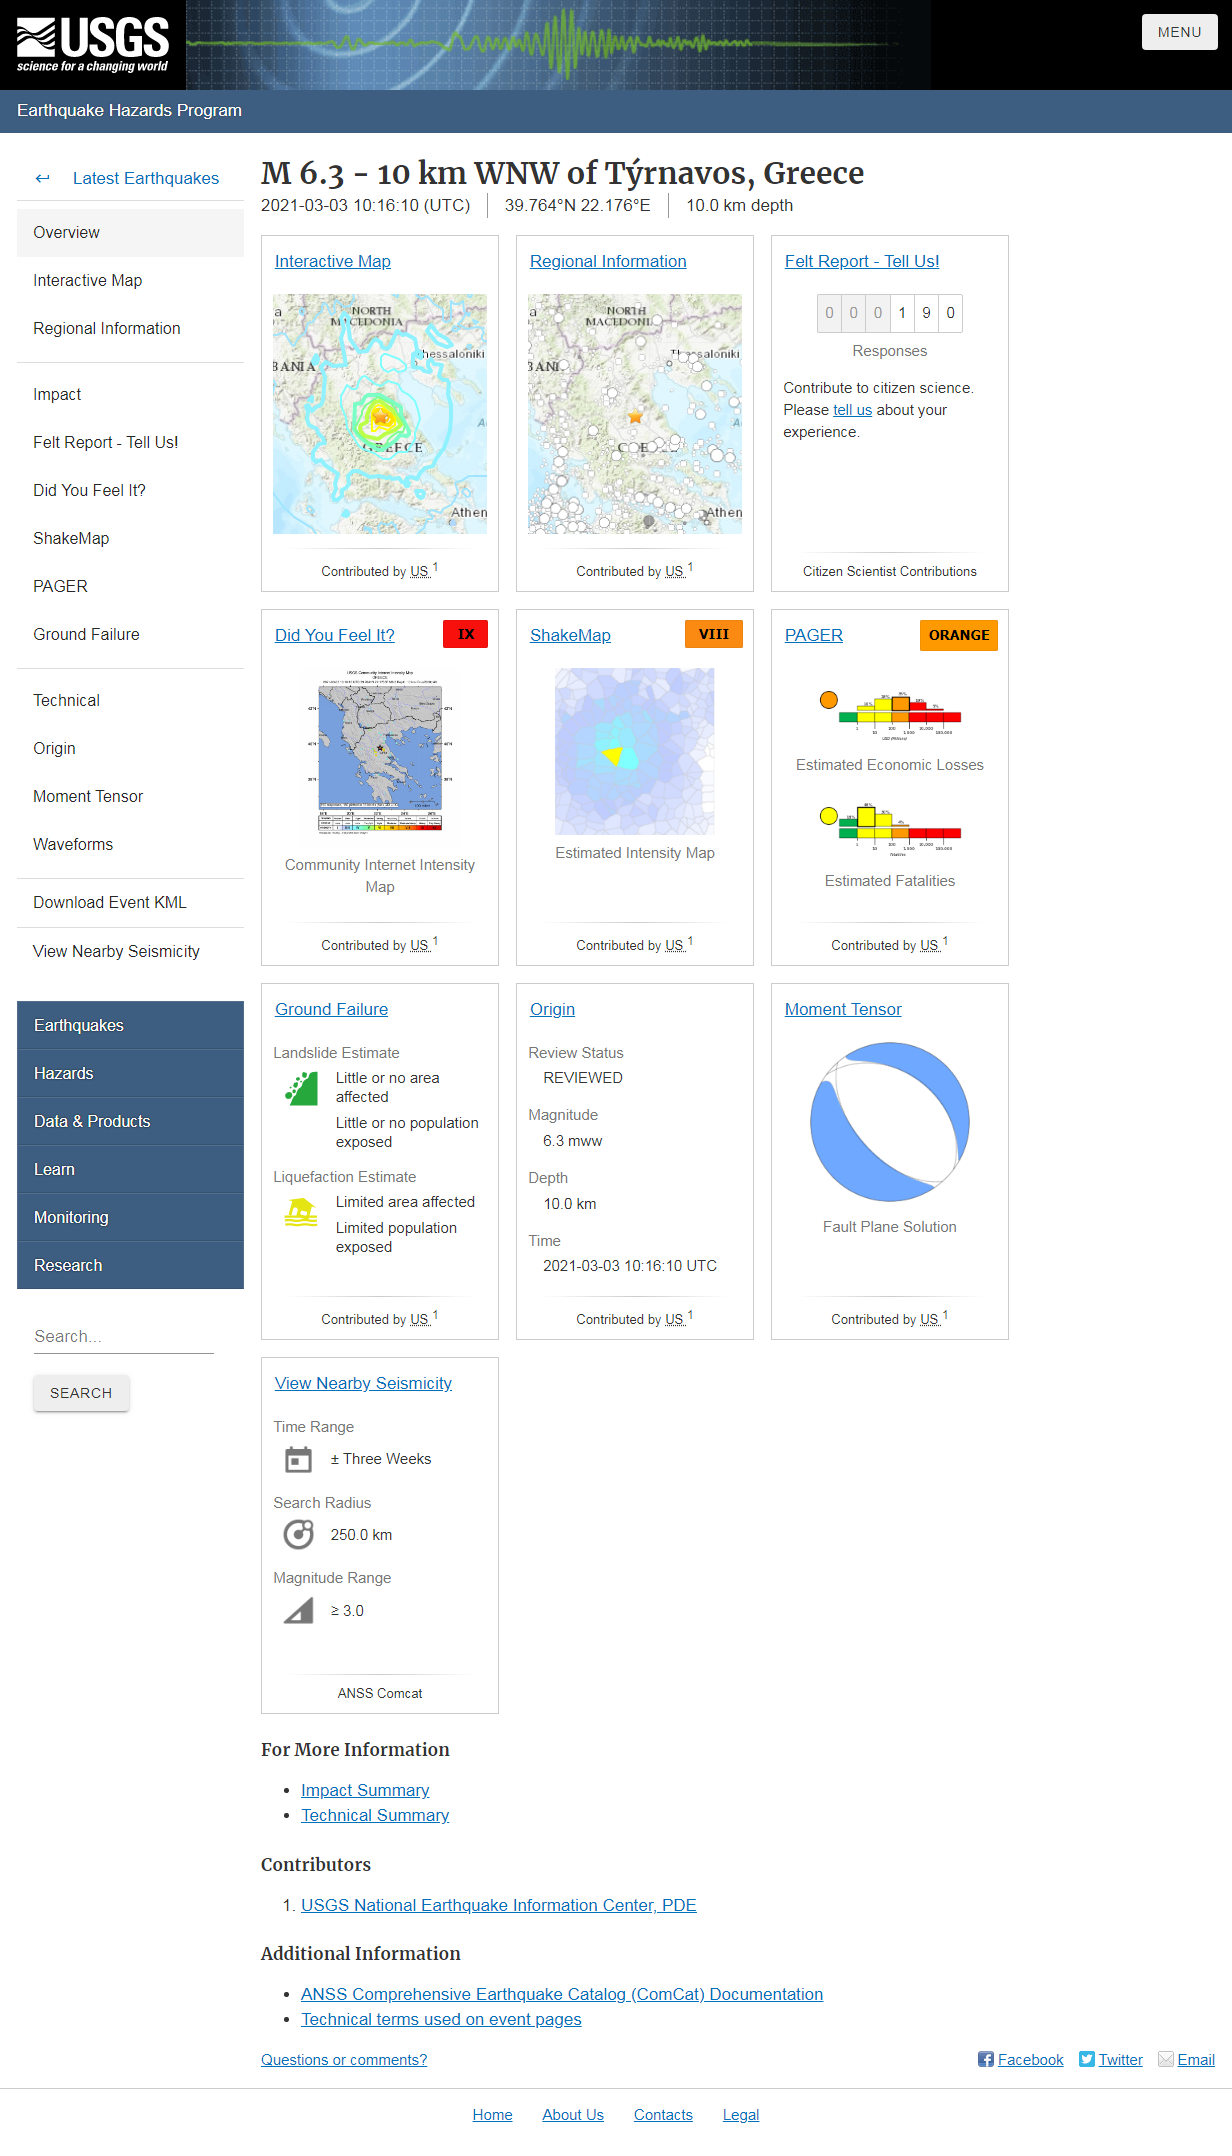The image size is (1232, 2156).
Task: Select ShakeMap in the left sidebar
Action: point(71,538)
